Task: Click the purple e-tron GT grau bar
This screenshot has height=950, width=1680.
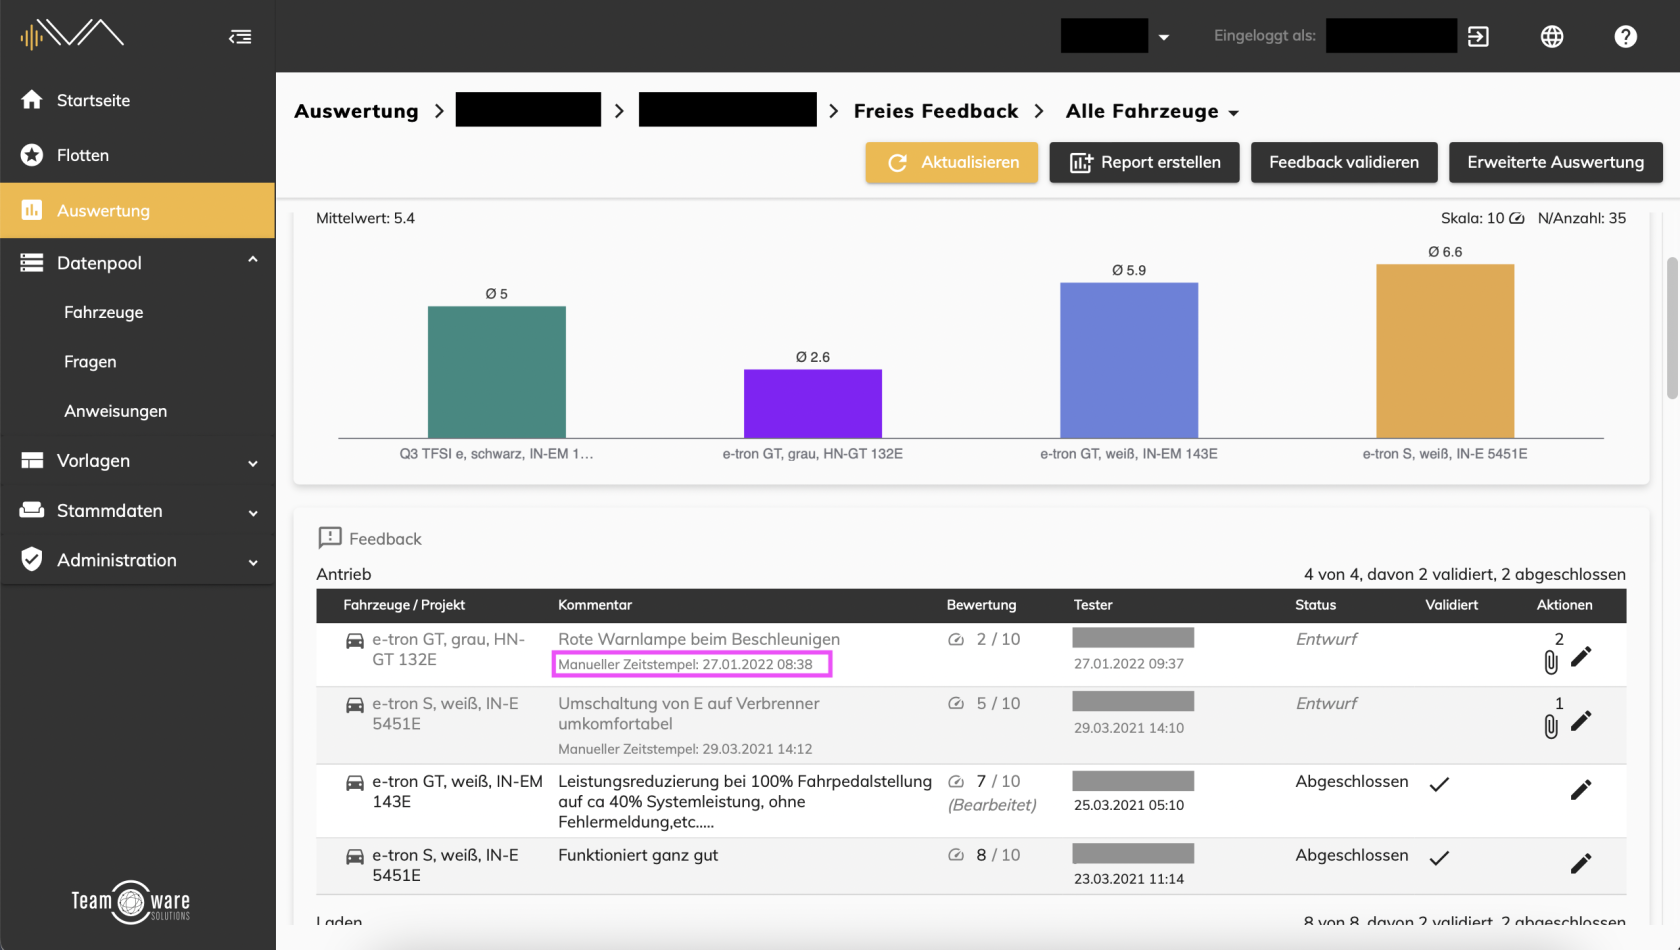Action: click(x=813, y=404)
